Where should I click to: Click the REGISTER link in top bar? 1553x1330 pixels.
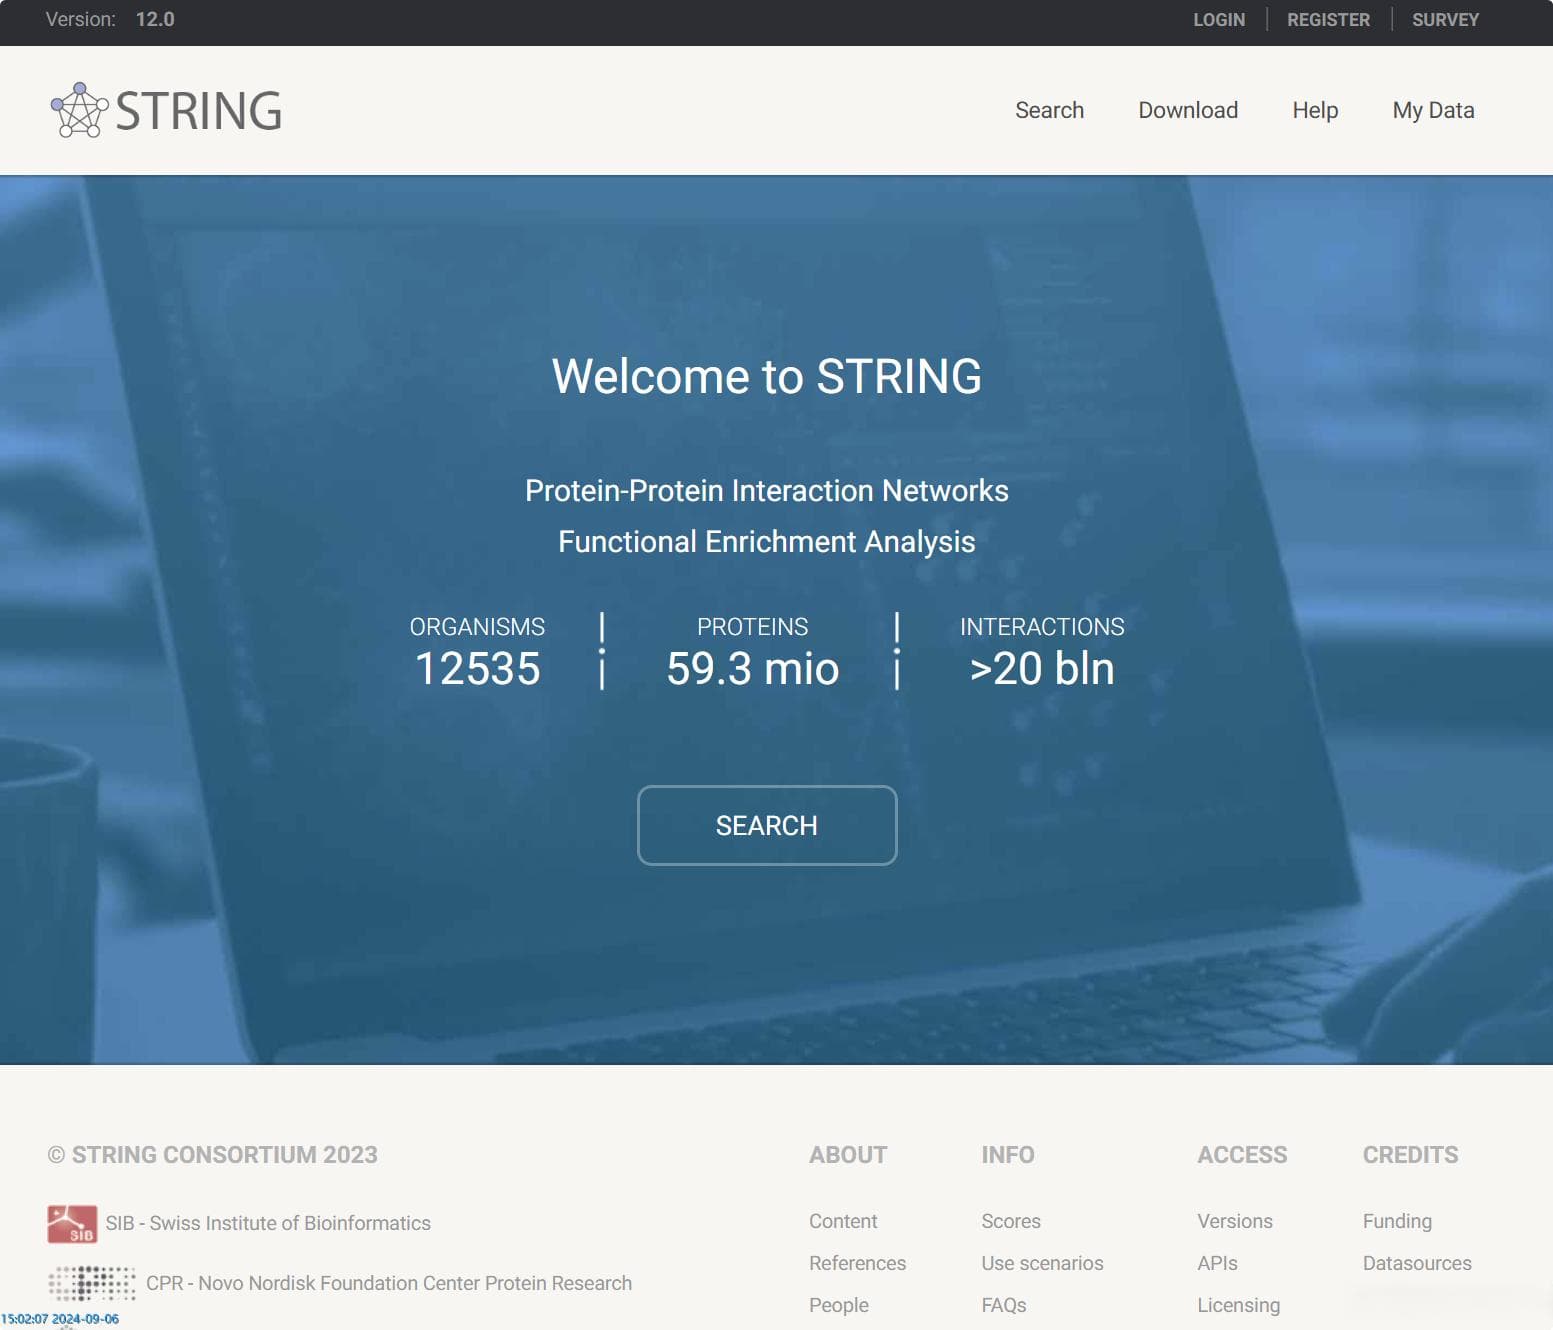(1328, 20)
